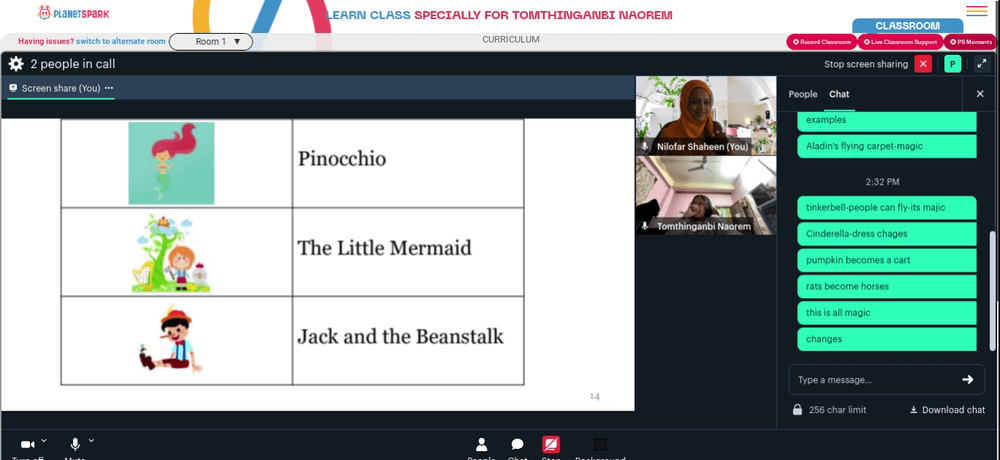Screen dimensions: 1000x460
Task: Click Live Classroom Support button
Action: click(900, 42)
